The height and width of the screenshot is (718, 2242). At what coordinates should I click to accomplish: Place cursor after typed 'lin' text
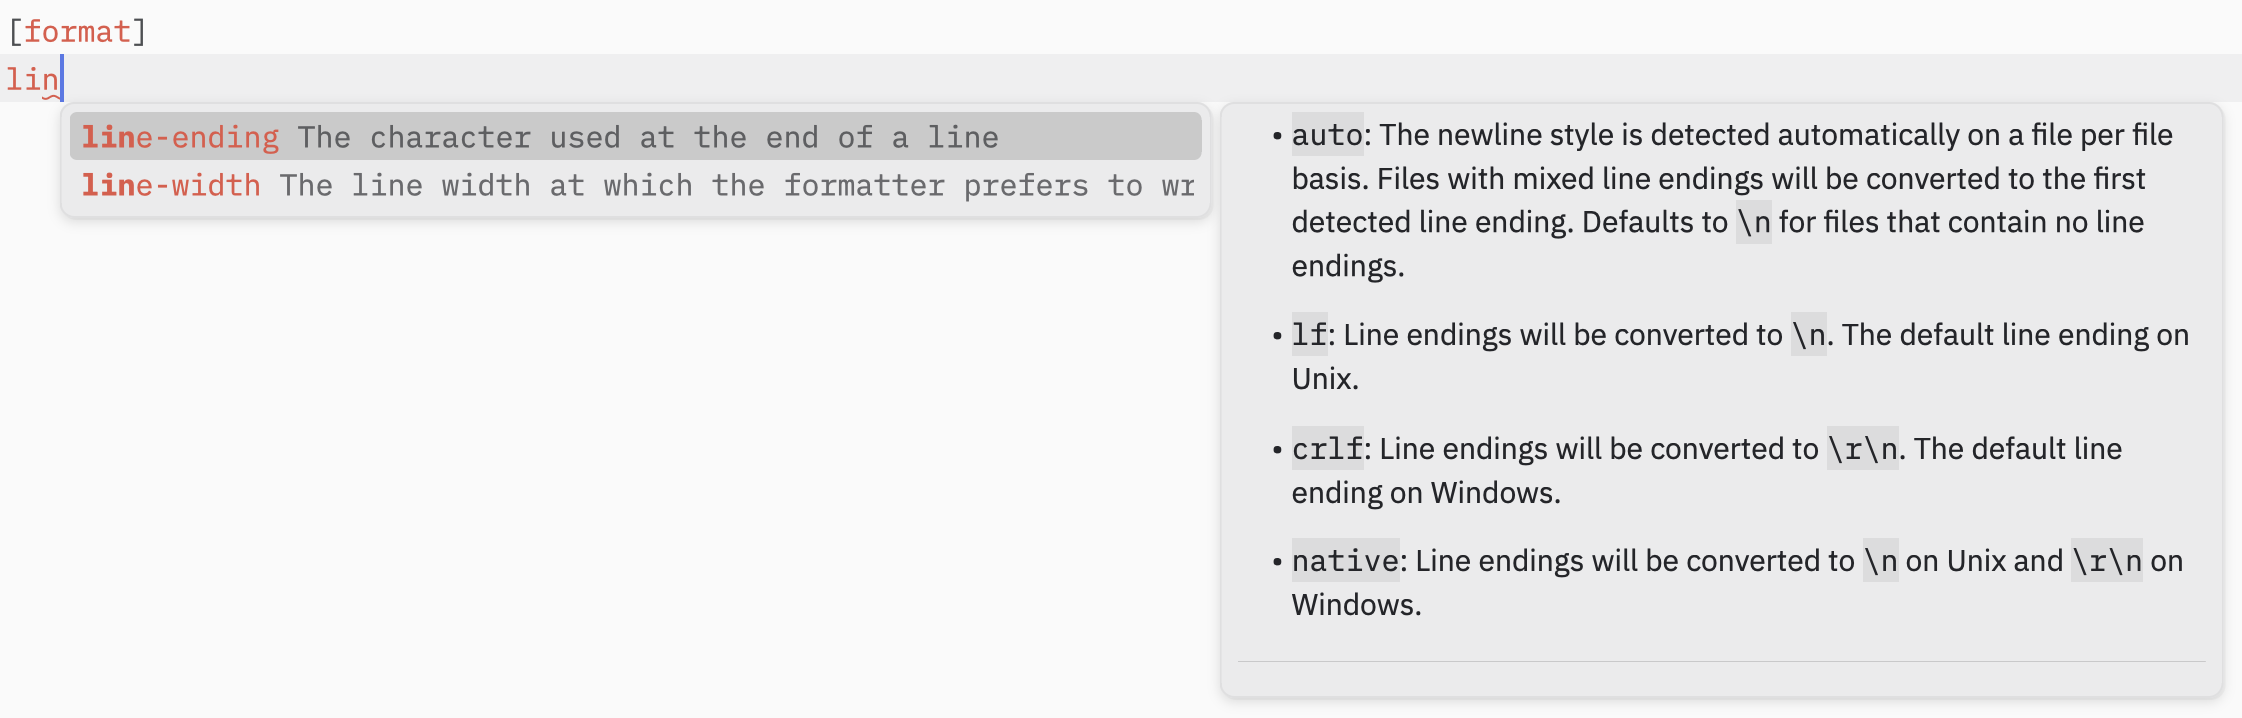tap(61, 79)
